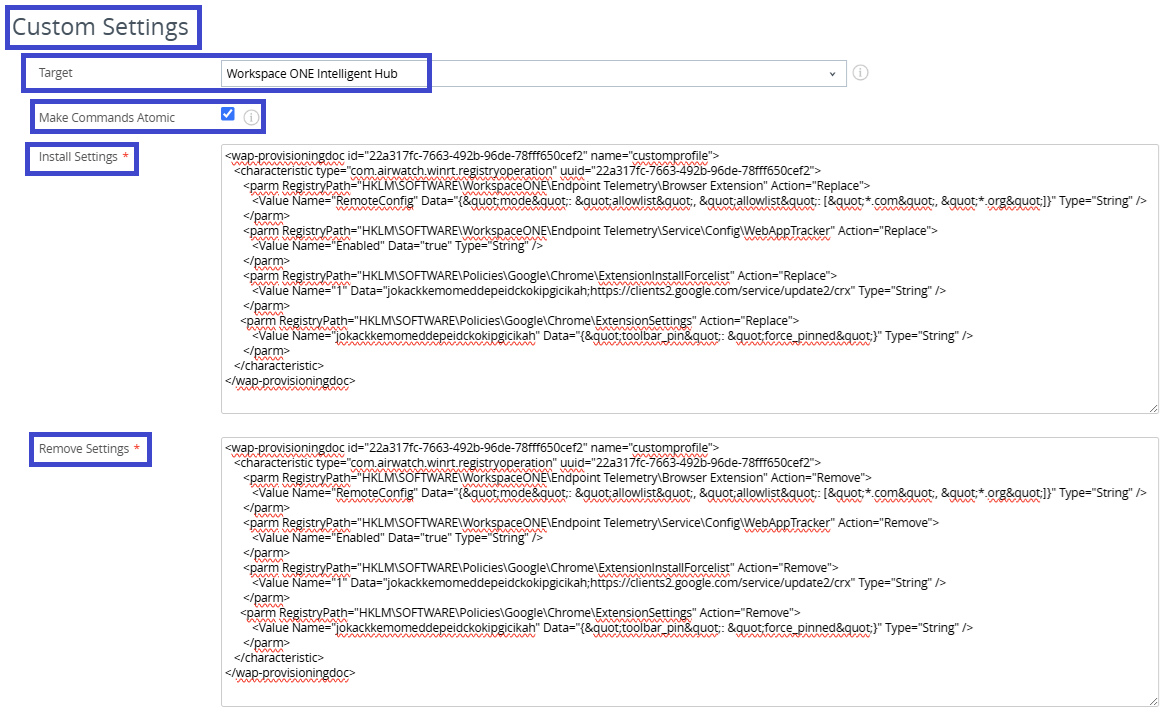Screen dimensions: 1165x722
Task: Click the closing wap-provisioningdoc tag in Install Settings
Action: point(290,381)
